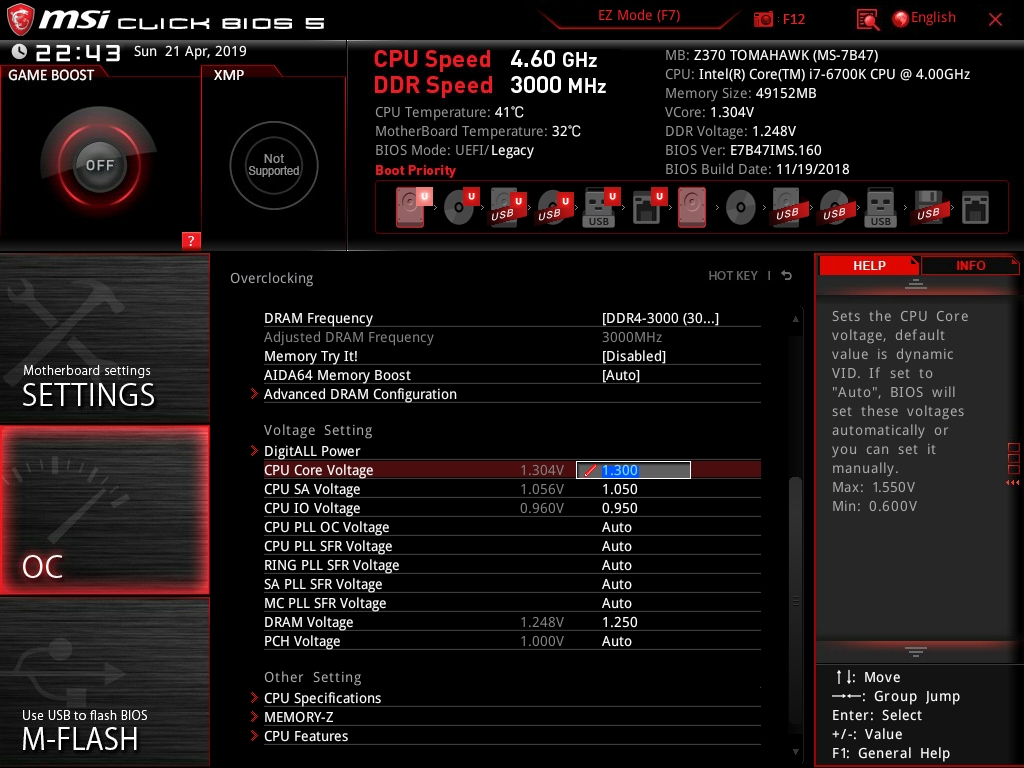Select the CPU PLL SFR Voltage row
The width and height of the screenshot is (1024, 768).
[x=512, y=546]
